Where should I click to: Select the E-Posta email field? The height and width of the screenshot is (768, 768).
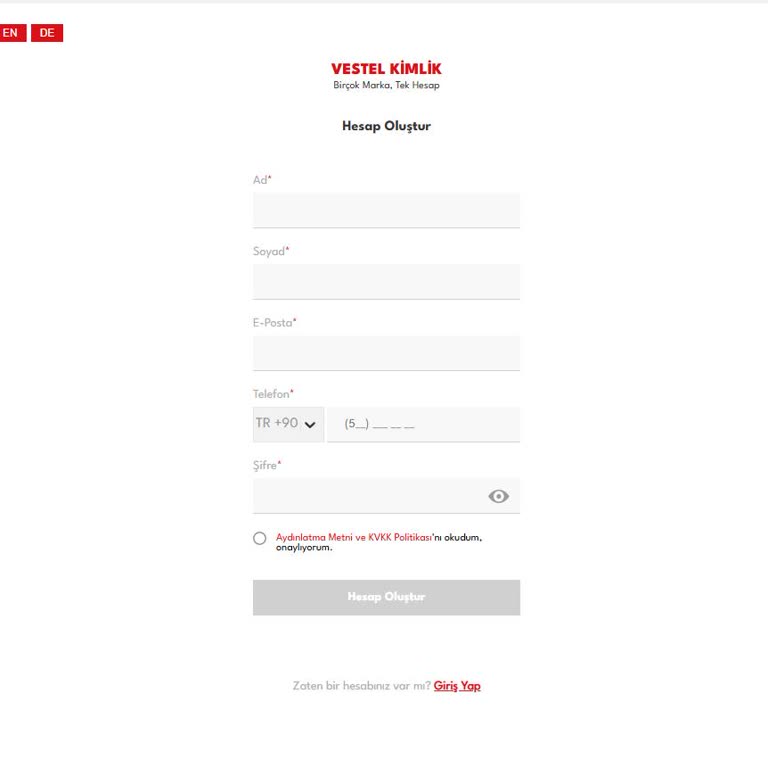[x=386, y=353]
